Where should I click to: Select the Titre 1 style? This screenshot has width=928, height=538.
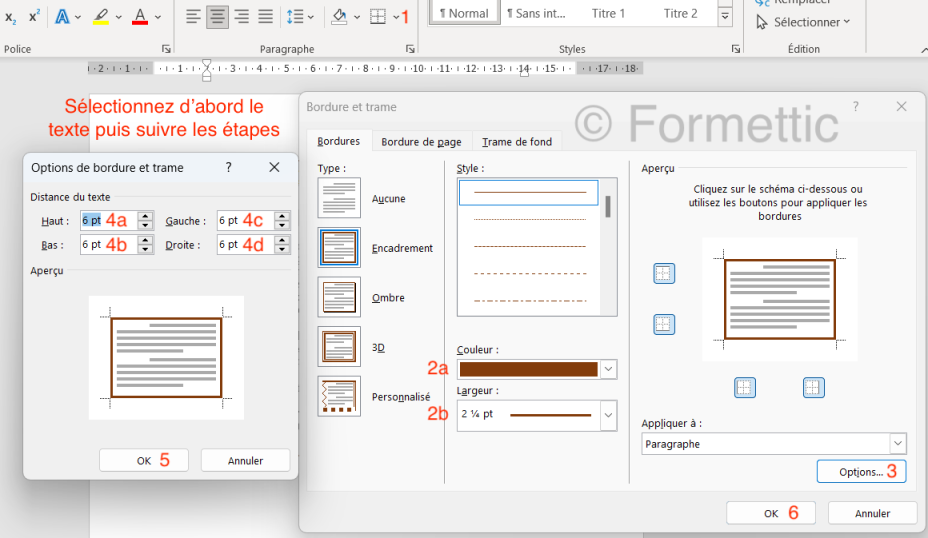pyautogui.click(x=608, y=13)
